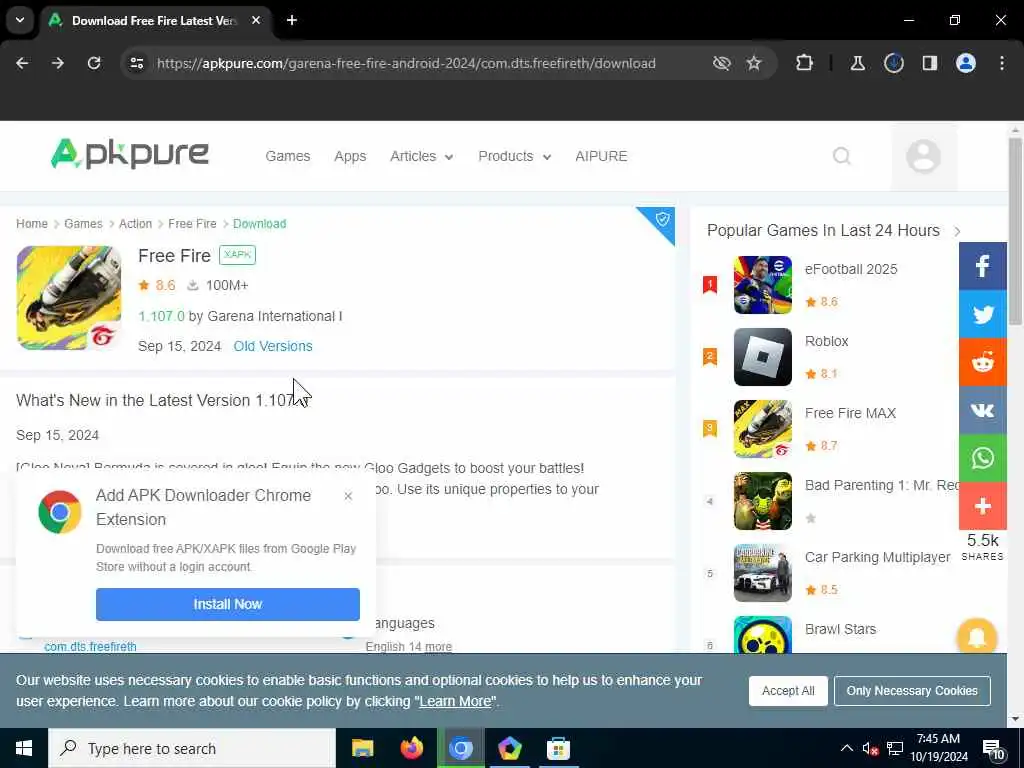Go to Action breadcrumb

tap(135, 223)
